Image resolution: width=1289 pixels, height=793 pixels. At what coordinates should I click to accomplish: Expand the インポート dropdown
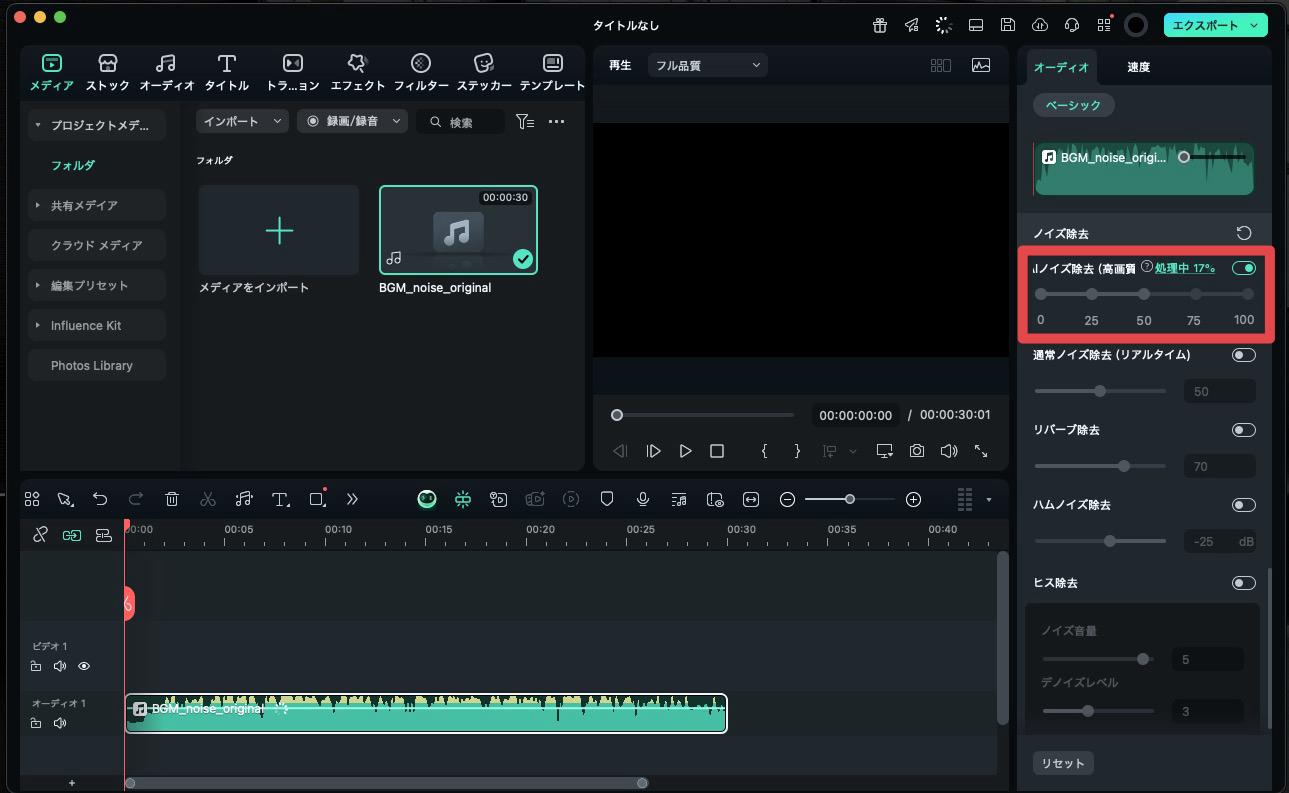coord(243,121)
